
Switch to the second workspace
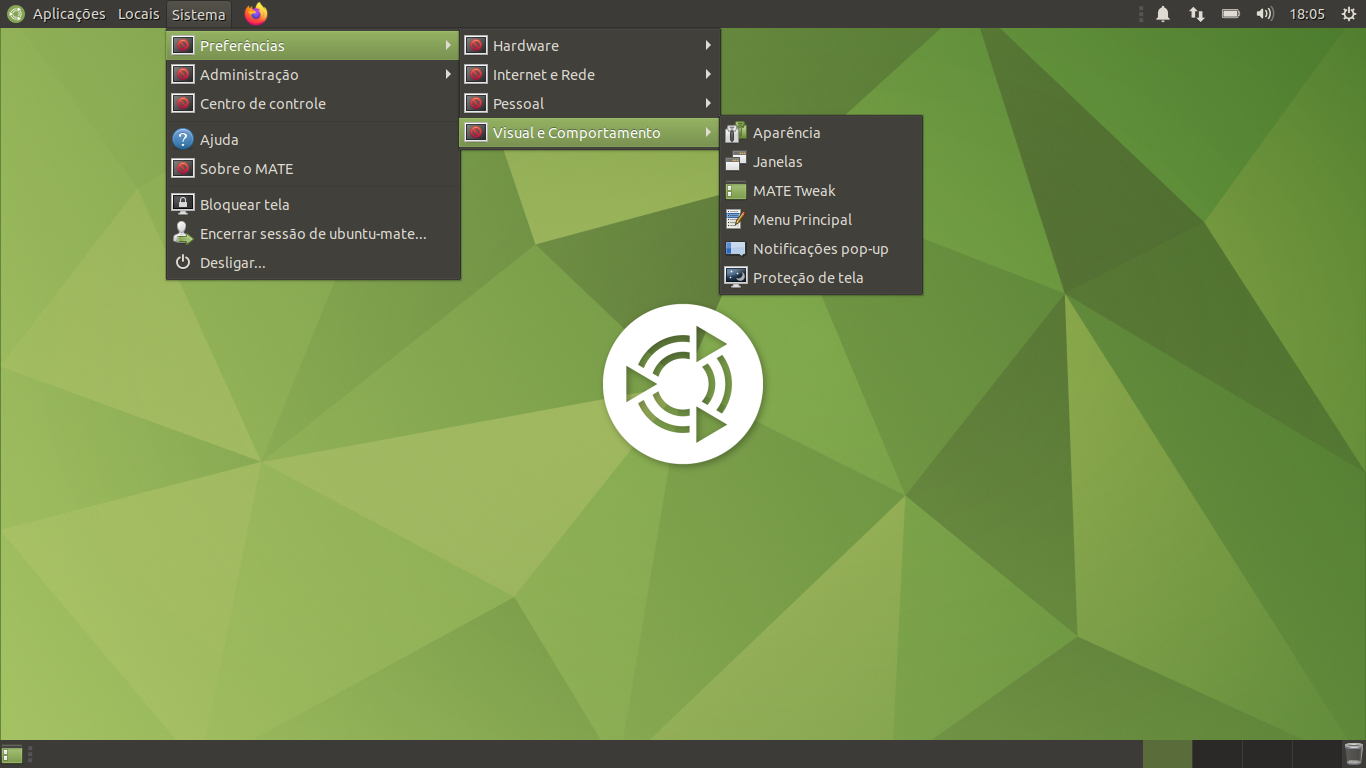(x=1217, y=754)
